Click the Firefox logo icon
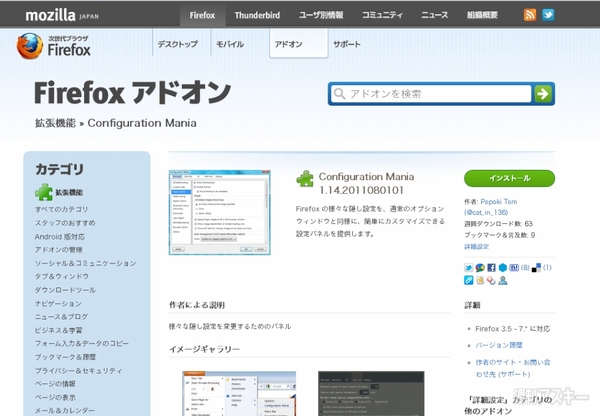 30,46
